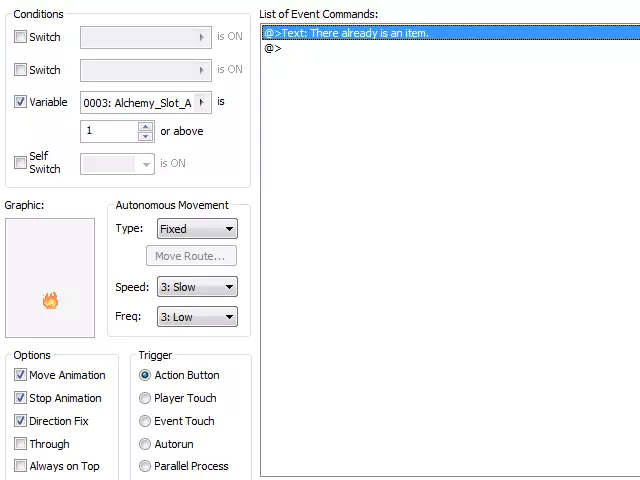Toggle the Through option

(20, 443)
